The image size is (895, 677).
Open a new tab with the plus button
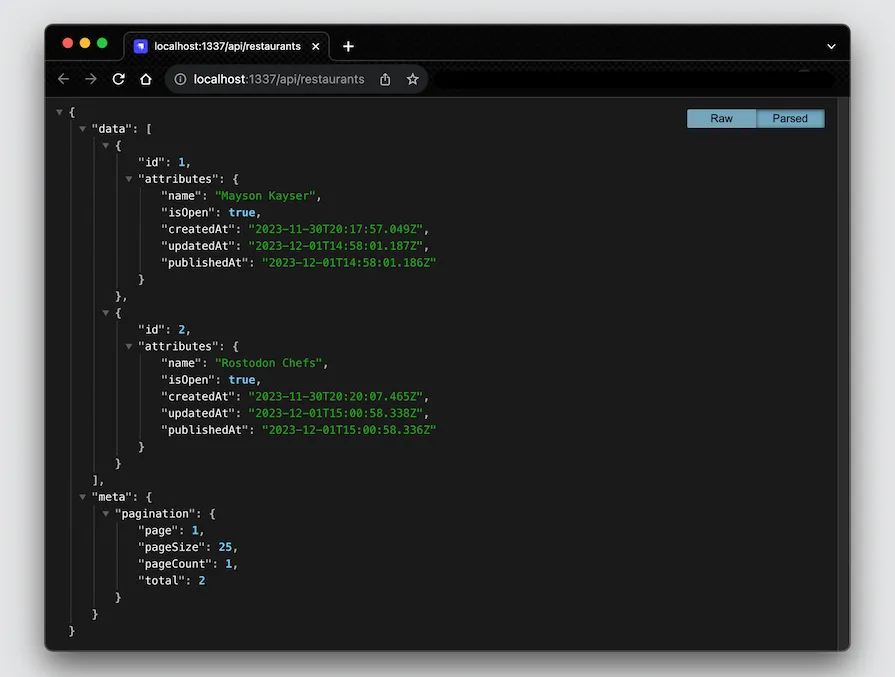(348, 45)
